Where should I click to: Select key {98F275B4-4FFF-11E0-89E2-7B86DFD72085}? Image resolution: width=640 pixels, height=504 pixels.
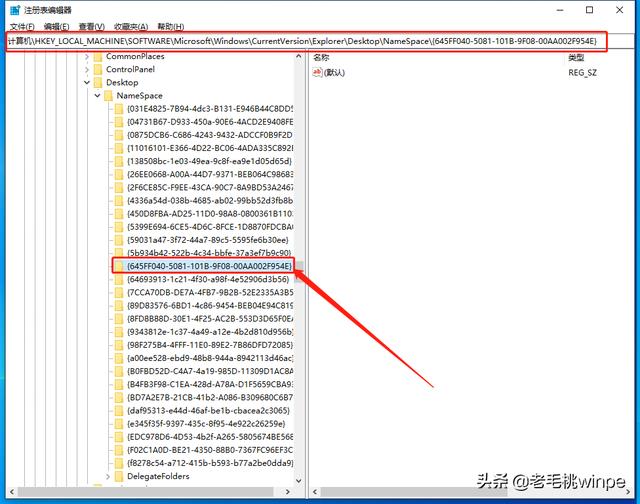point(210,345)
